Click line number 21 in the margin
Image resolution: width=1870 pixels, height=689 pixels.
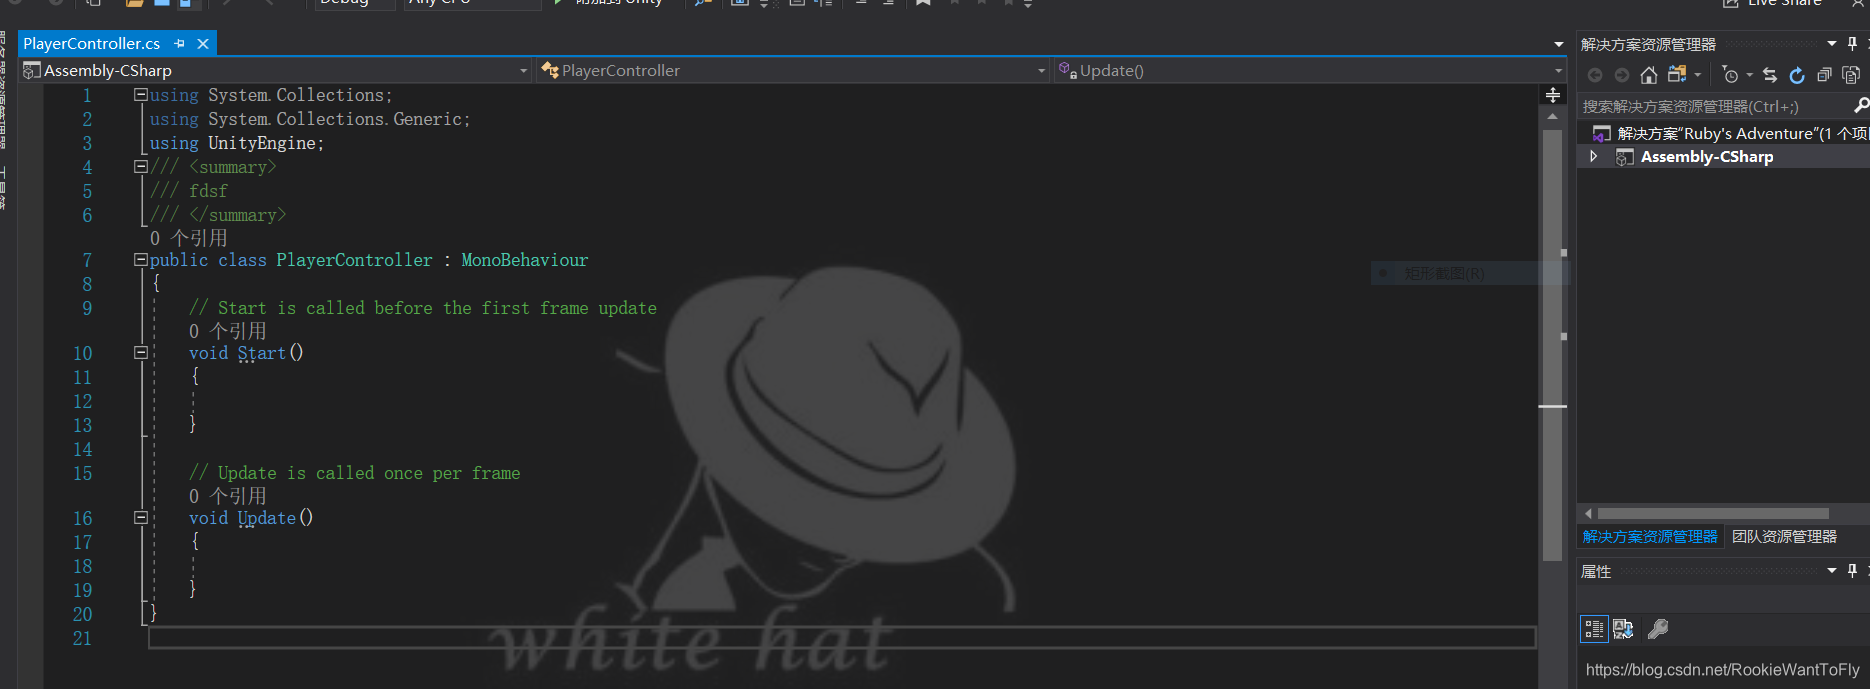coord(82,638)
